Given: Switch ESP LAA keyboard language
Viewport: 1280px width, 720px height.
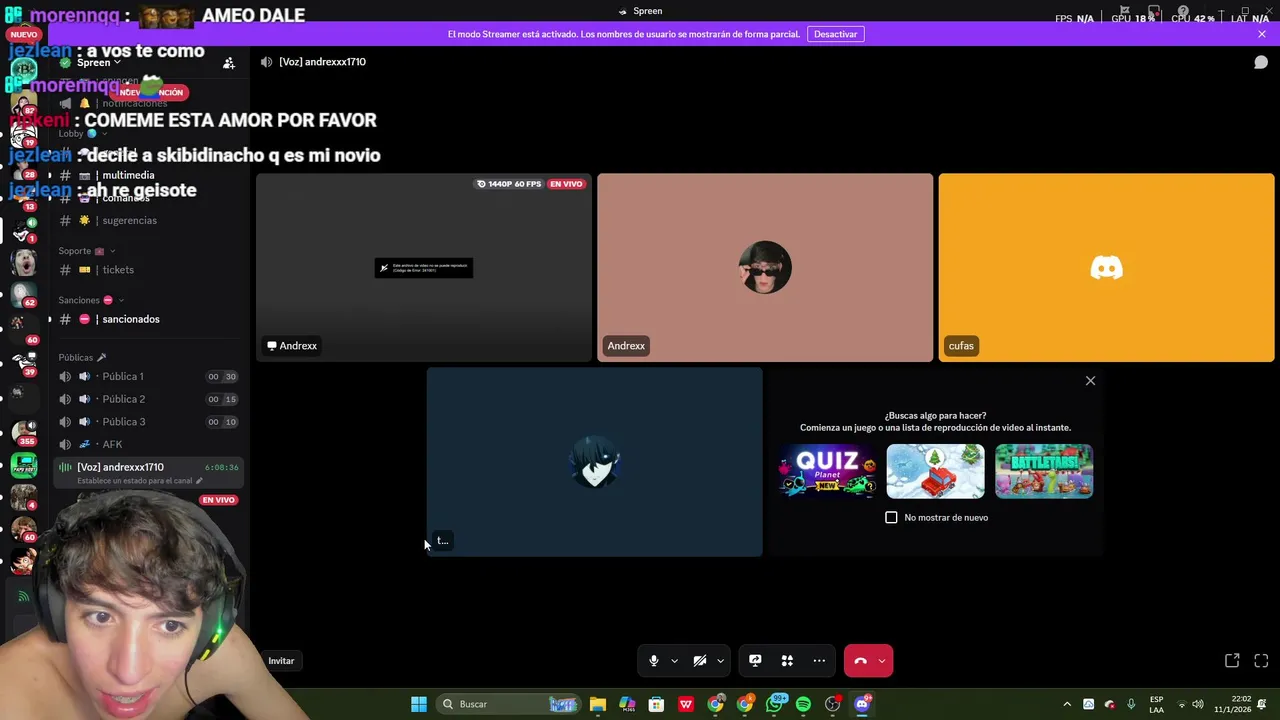Looking at the screenshot, I should (x=1156, y=704).
